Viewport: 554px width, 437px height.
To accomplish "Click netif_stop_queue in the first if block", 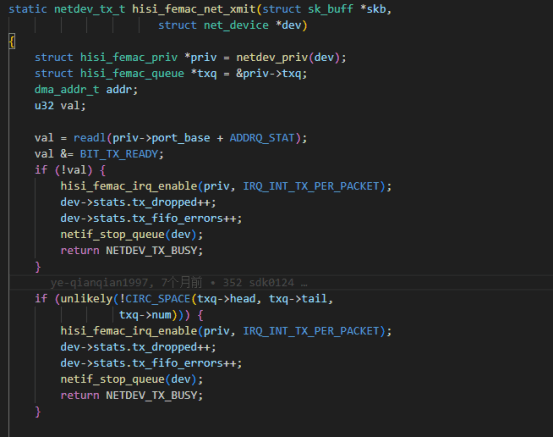I will [x=112, y=235].
